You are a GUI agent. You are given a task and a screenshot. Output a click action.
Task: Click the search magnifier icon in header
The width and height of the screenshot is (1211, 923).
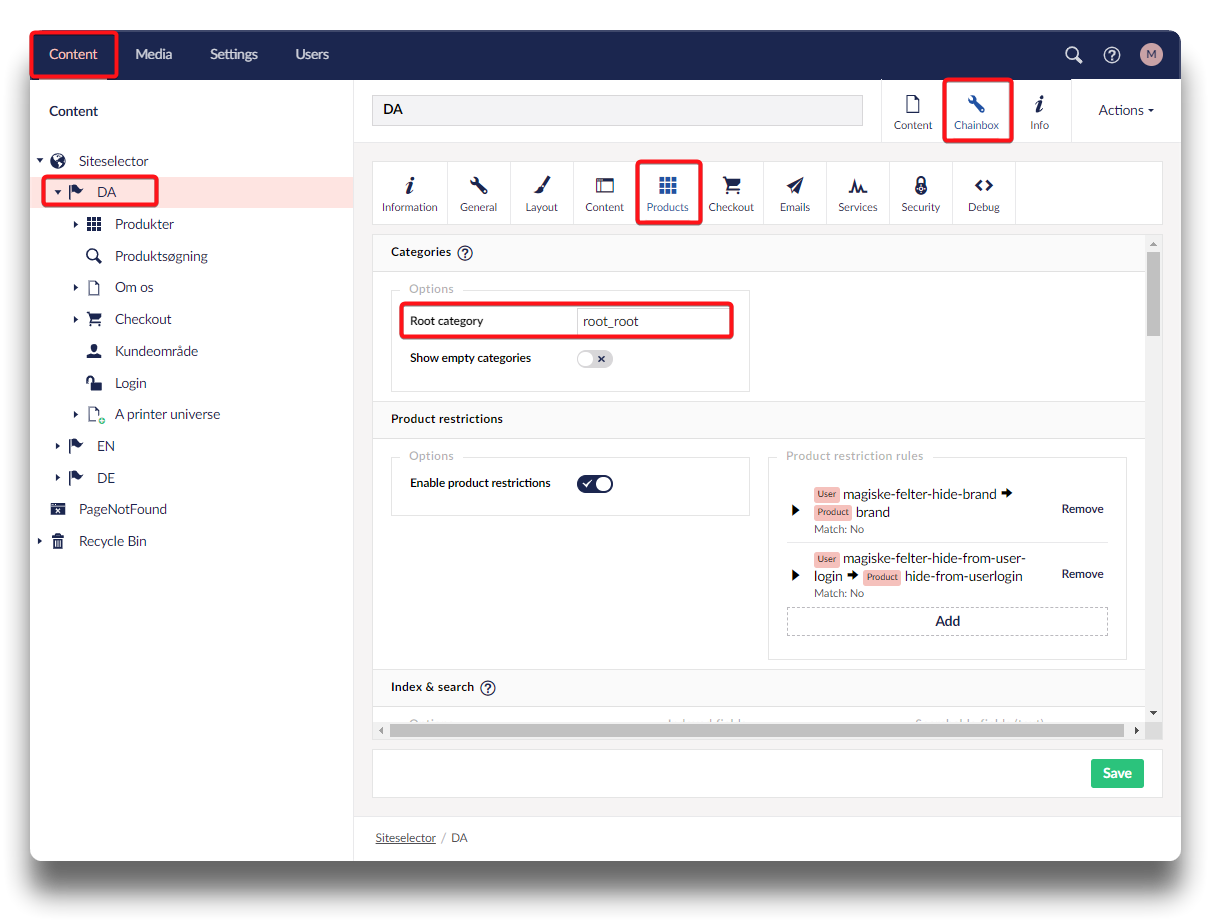1073,55
